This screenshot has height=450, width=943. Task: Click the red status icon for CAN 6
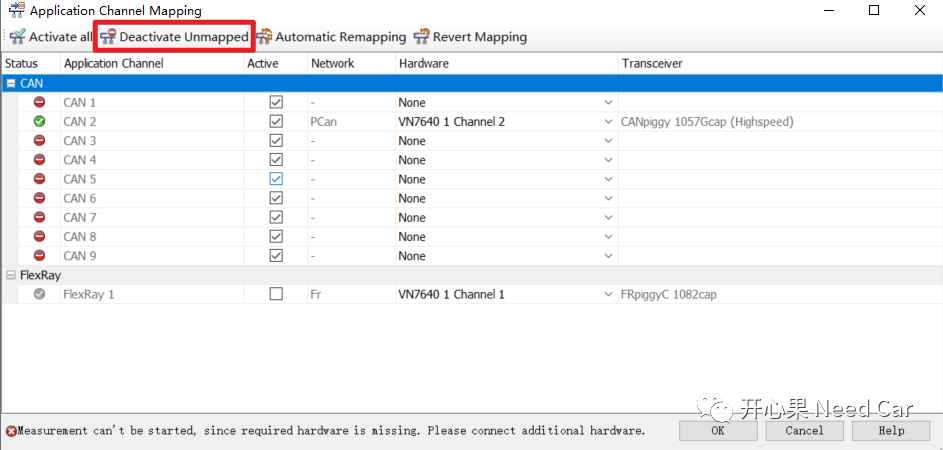point(40,198)
